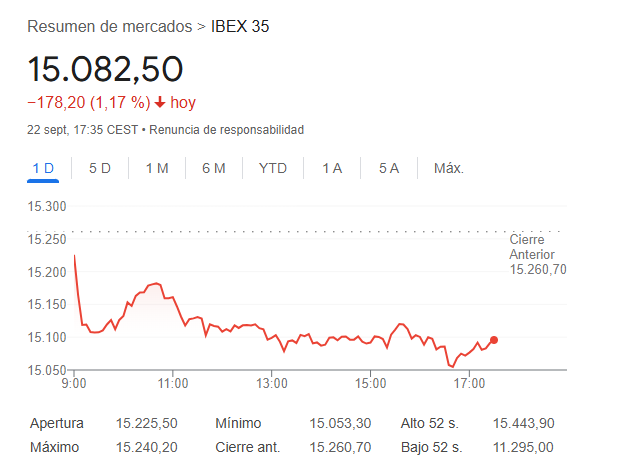The height and width of the screenshot is (470, 620).
Task: Open Renuncia de responsabilidad disclaimer link
Action: (x=227, y=130)
